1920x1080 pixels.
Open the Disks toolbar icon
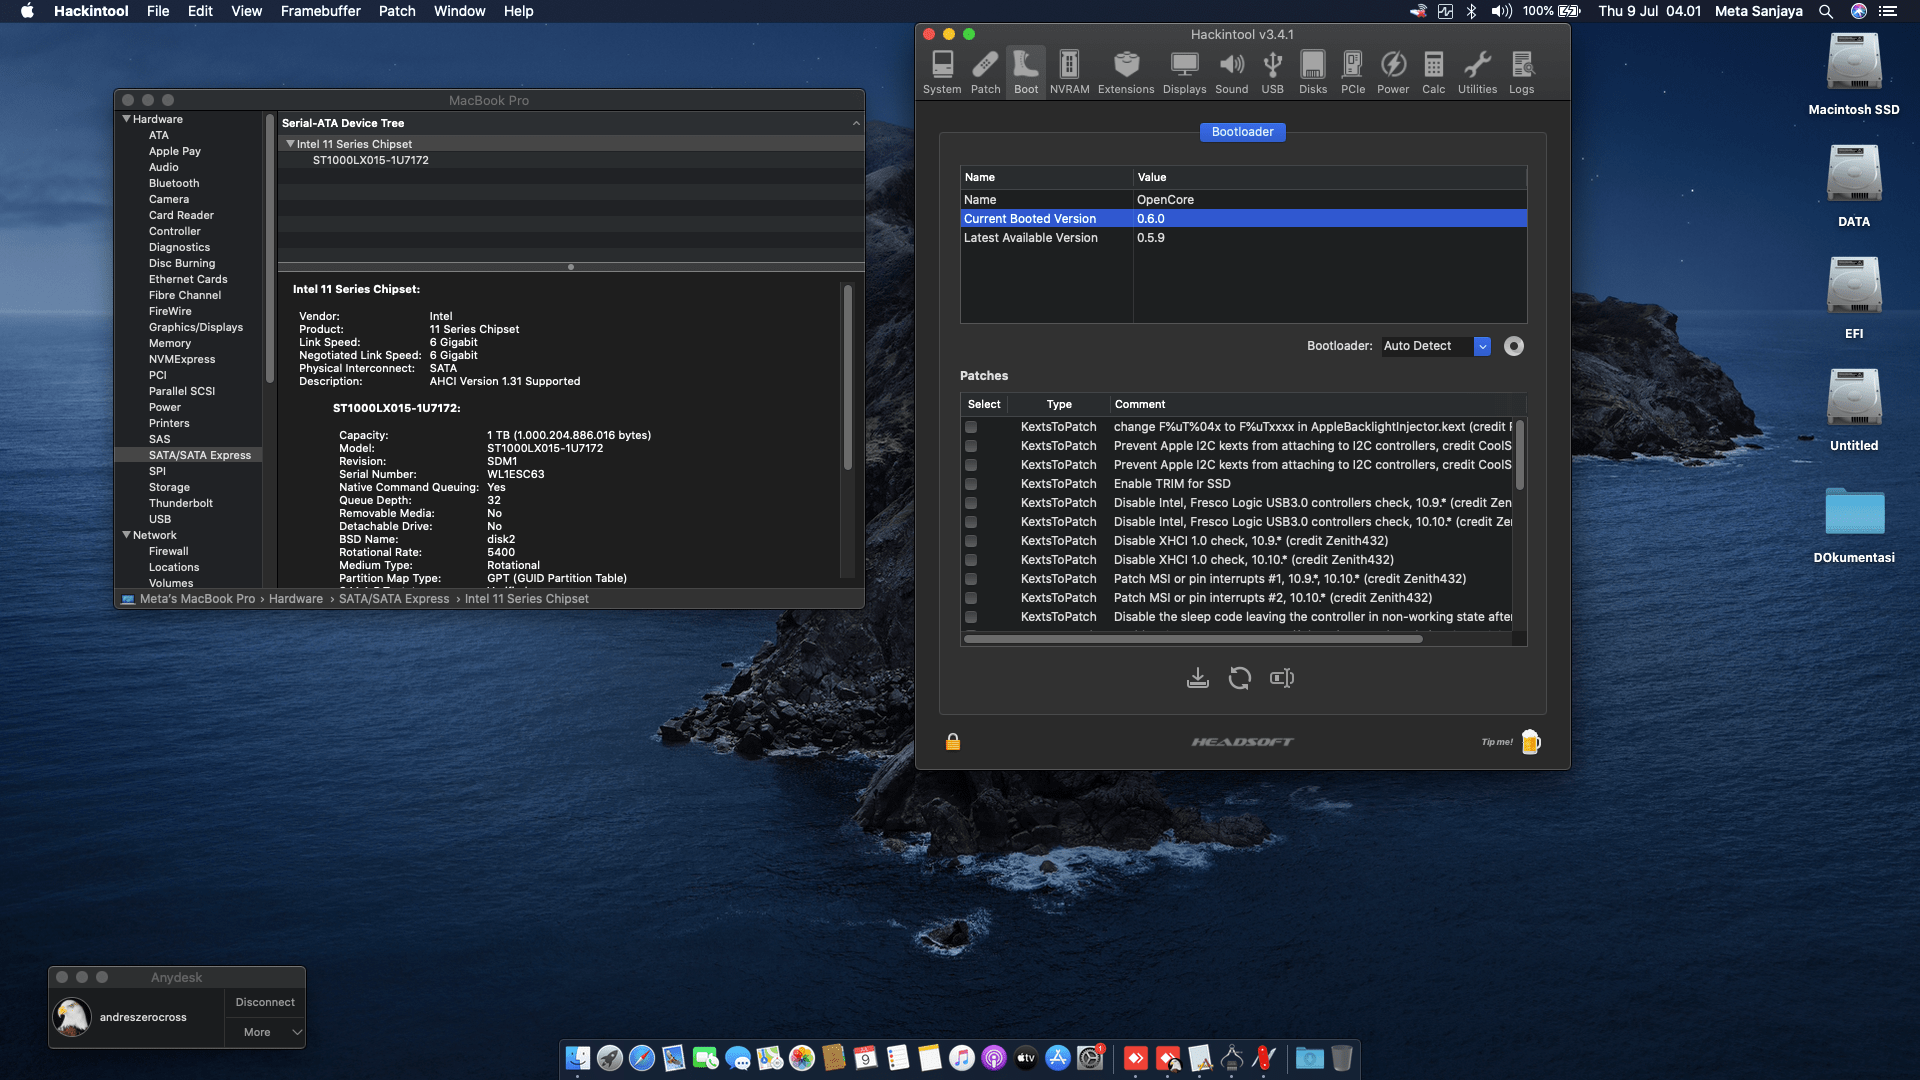[x=1313, y=72]
